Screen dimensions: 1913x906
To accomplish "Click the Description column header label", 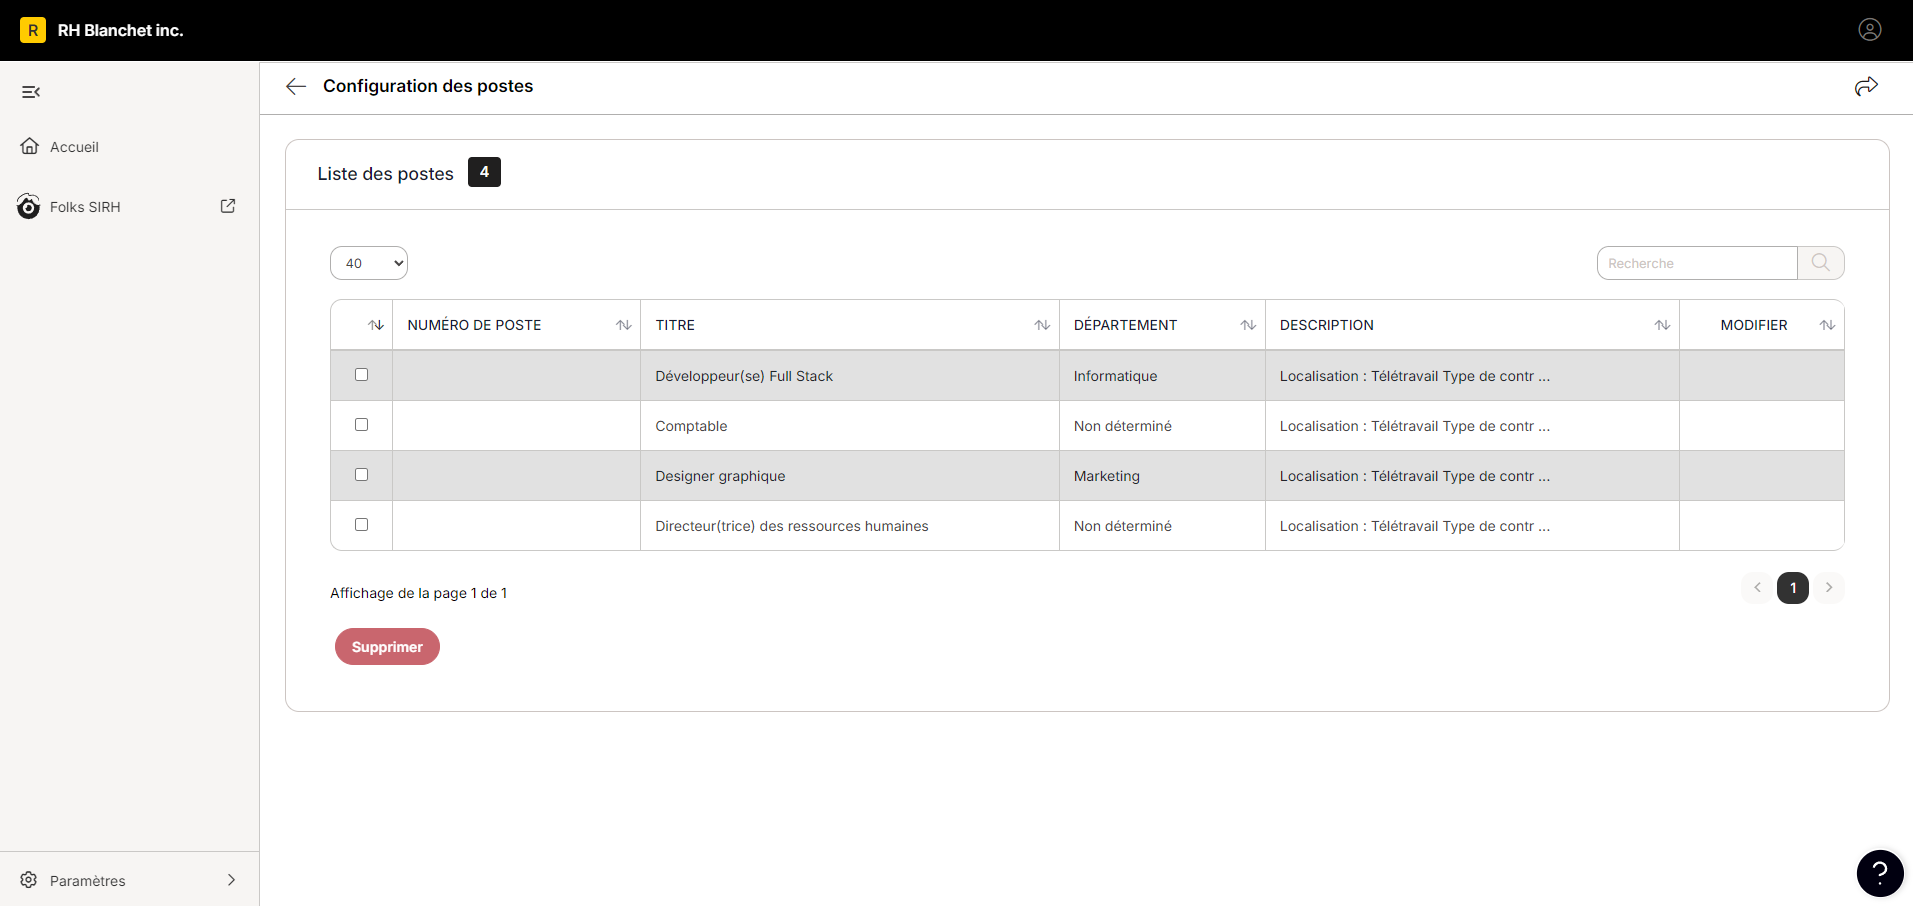I will [1327, 325].
